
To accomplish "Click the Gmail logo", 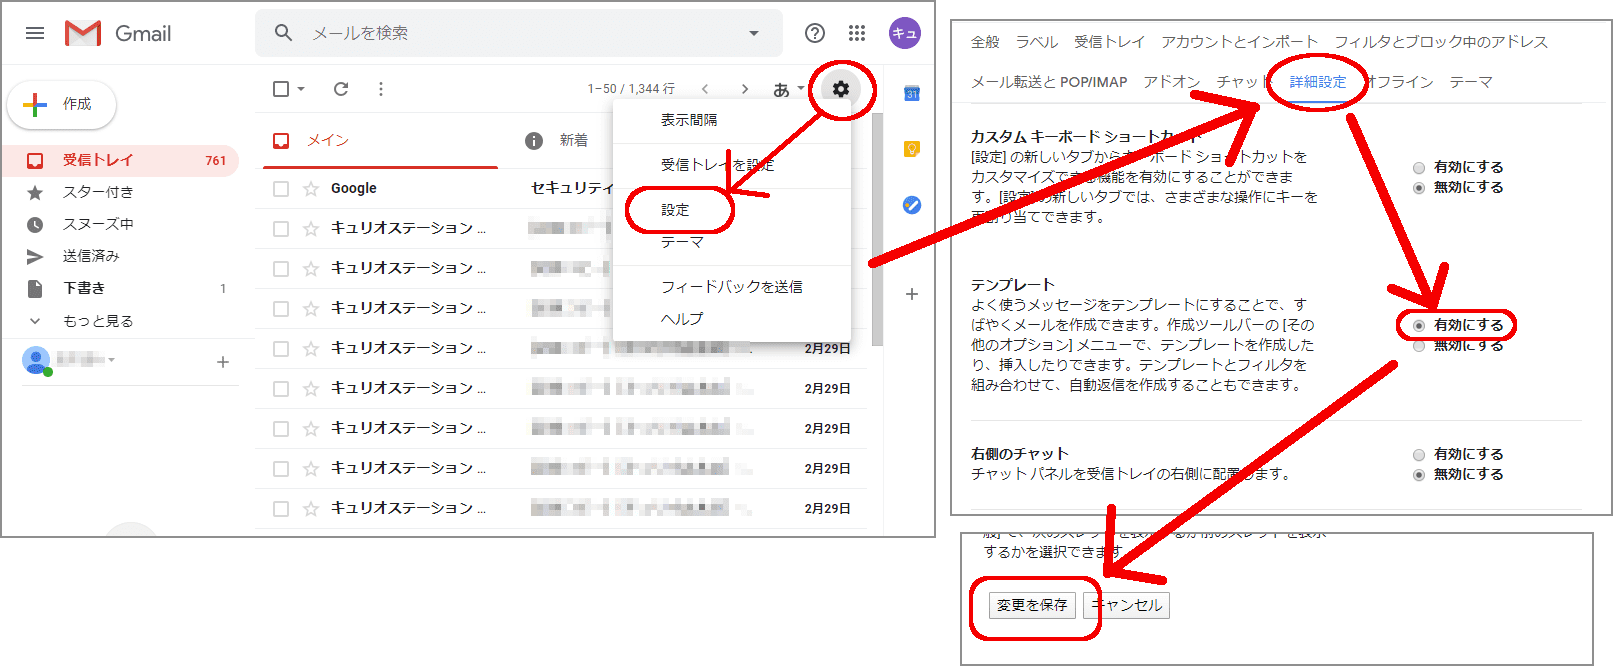I will [x=118, y=33].
